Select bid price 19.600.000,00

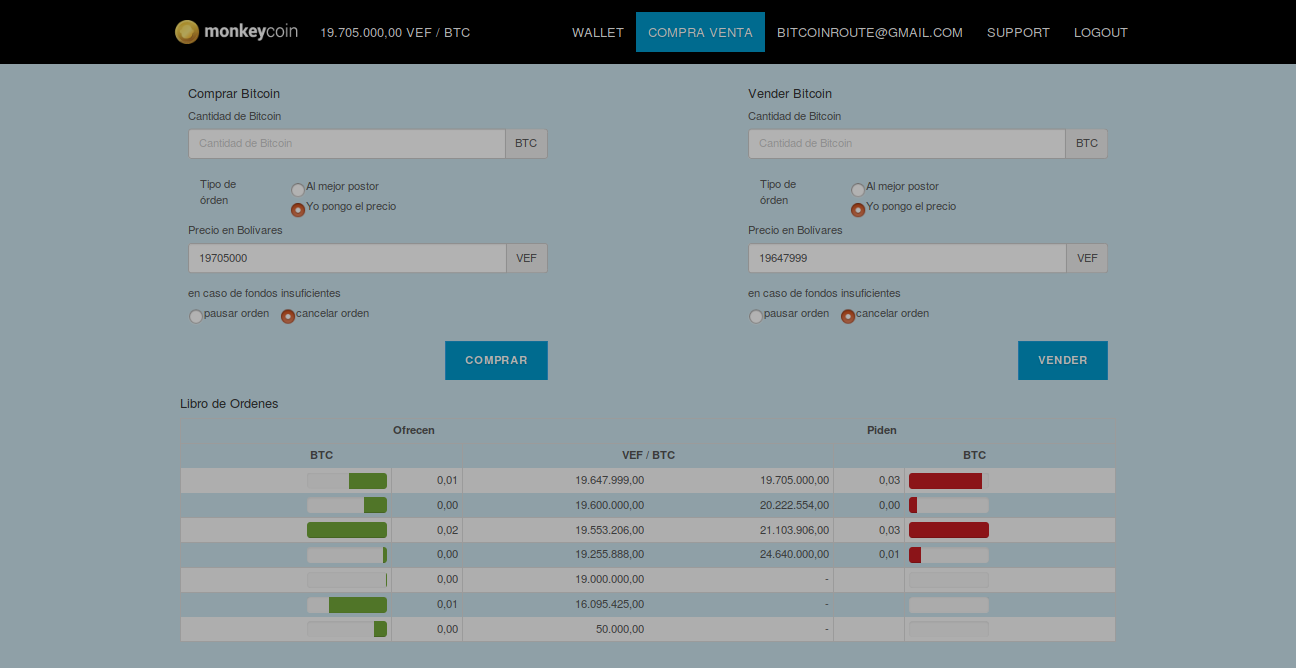coord(609,505)
